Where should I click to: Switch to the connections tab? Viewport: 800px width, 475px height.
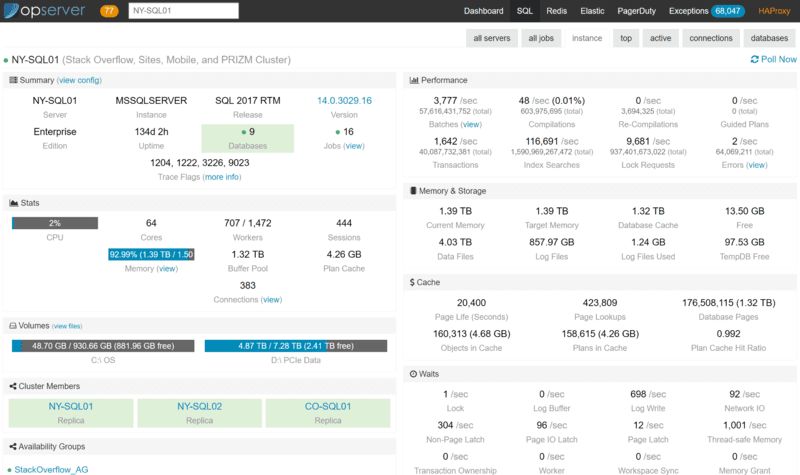point(711,38)
